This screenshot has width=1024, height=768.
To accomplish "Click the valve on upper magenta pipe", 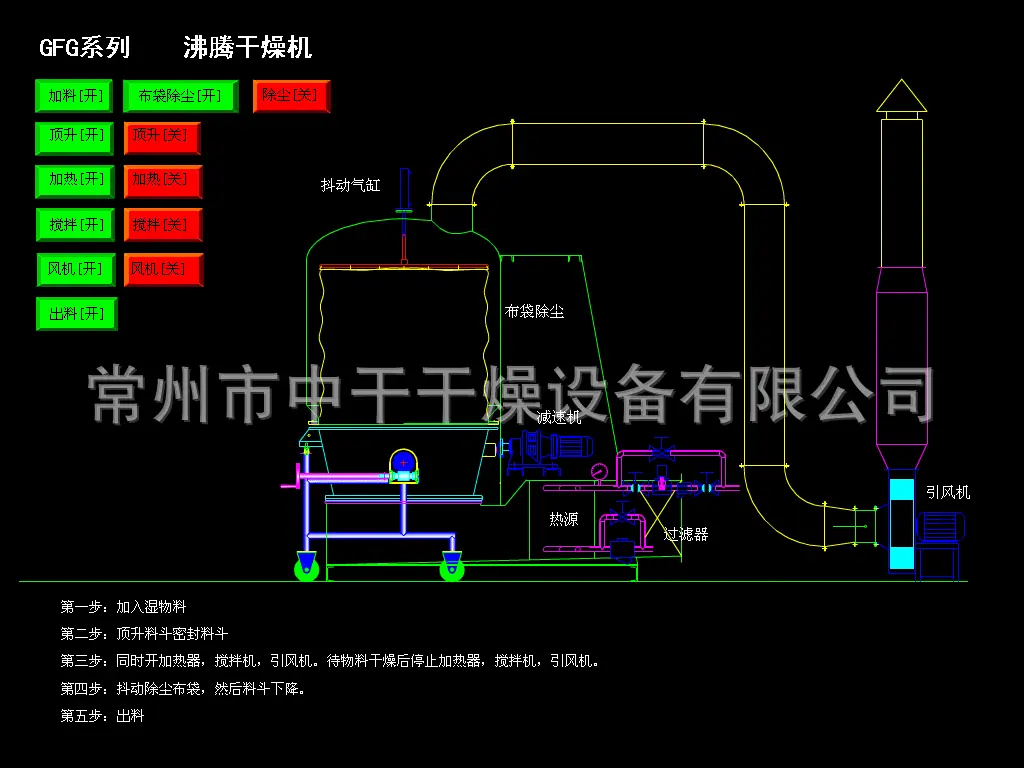I will click(x=661, y=450).
